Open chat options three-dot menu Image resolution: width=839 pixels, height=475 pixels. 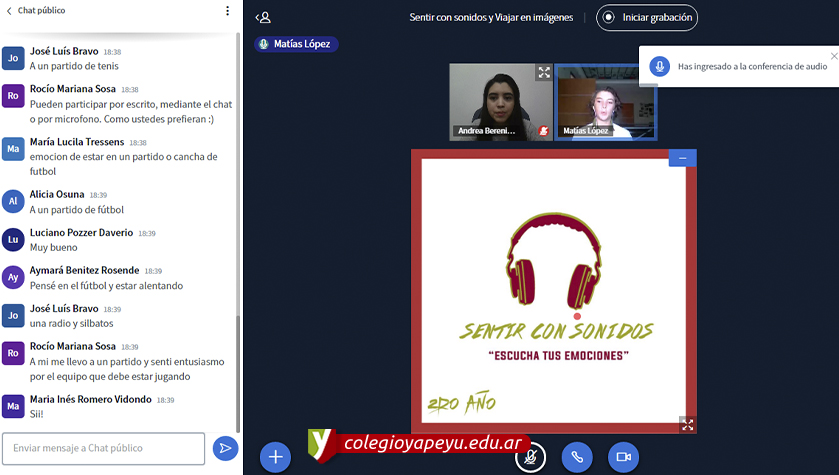pos(227,11)
